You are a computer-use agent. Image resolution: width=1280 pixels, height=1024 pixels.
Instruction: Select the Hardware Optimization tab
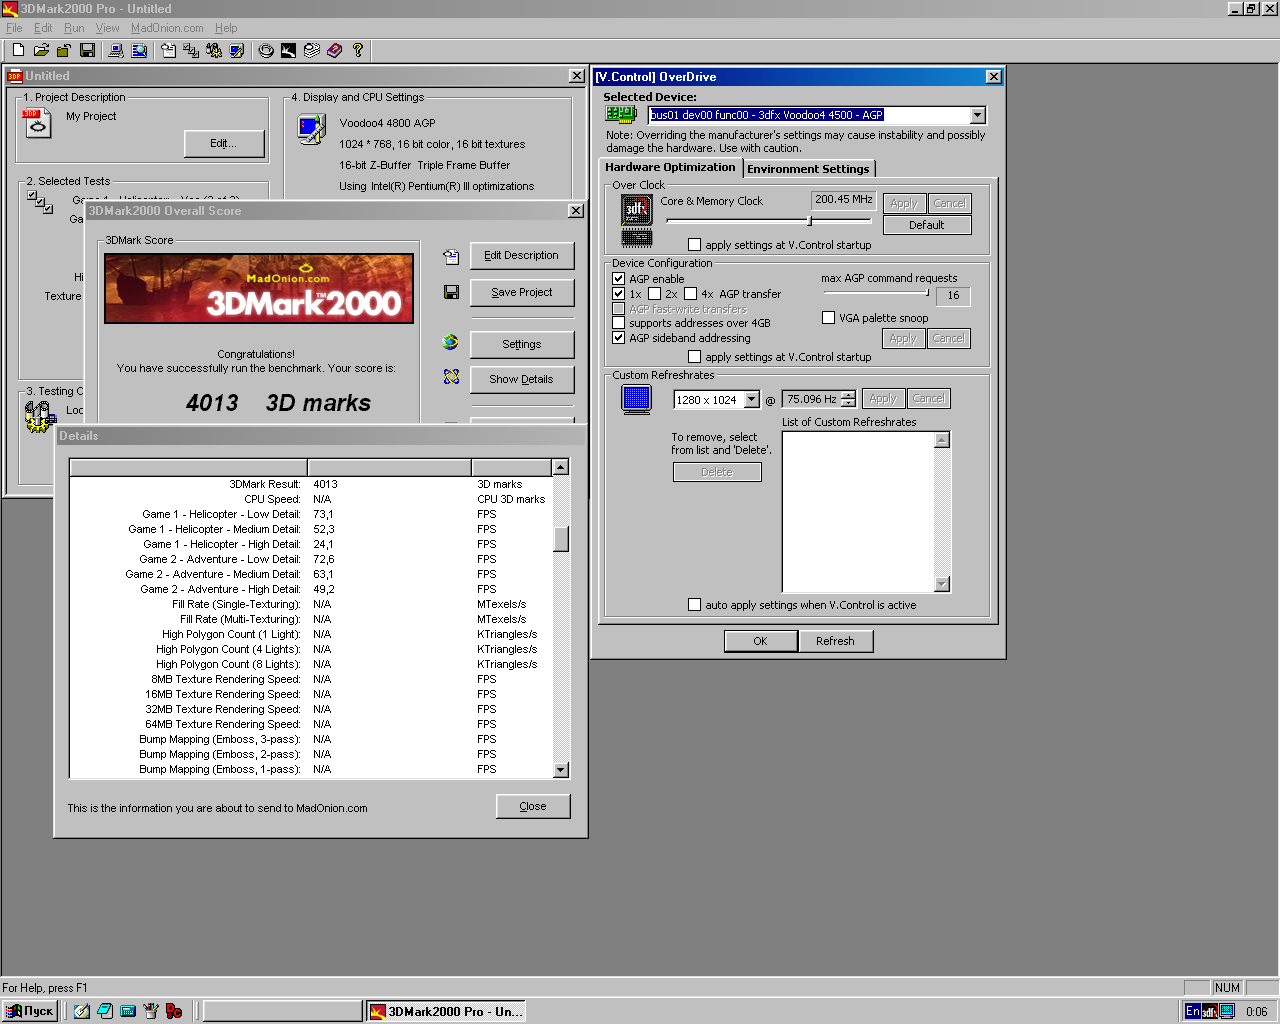(670, 167)
